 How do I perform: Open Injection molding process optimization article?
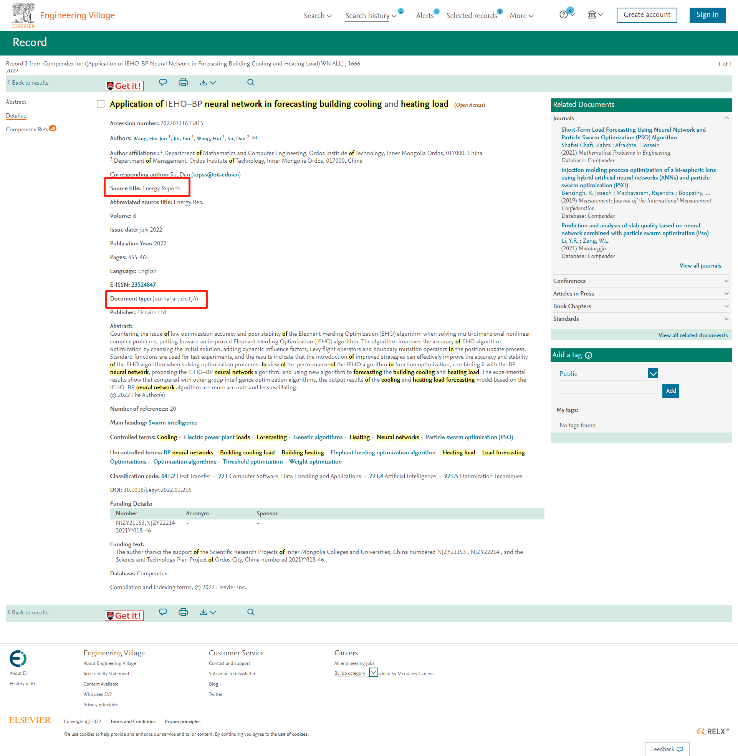tap(638, 177)
